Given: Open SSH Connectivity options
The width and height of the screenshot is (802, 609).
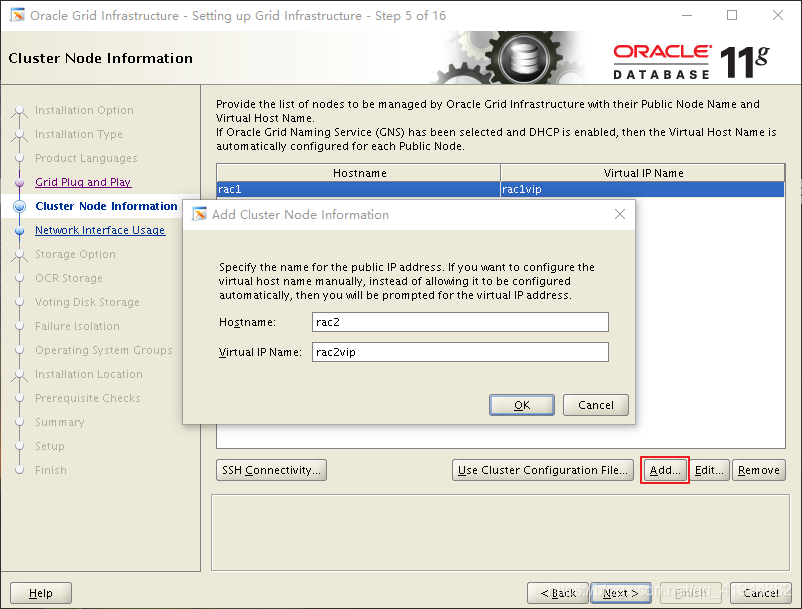Looking at the screenshot, I should (271, 470).
